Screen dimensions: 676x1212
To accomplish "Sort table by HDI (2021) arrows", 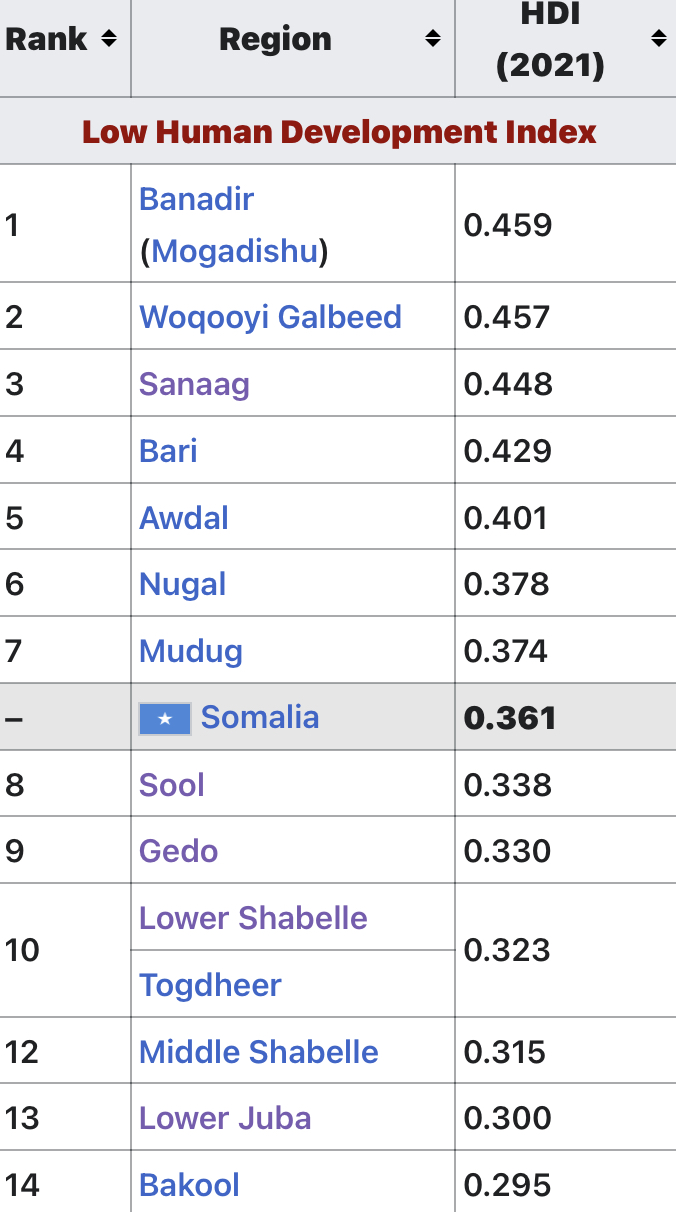I will (x=658, y=39).
